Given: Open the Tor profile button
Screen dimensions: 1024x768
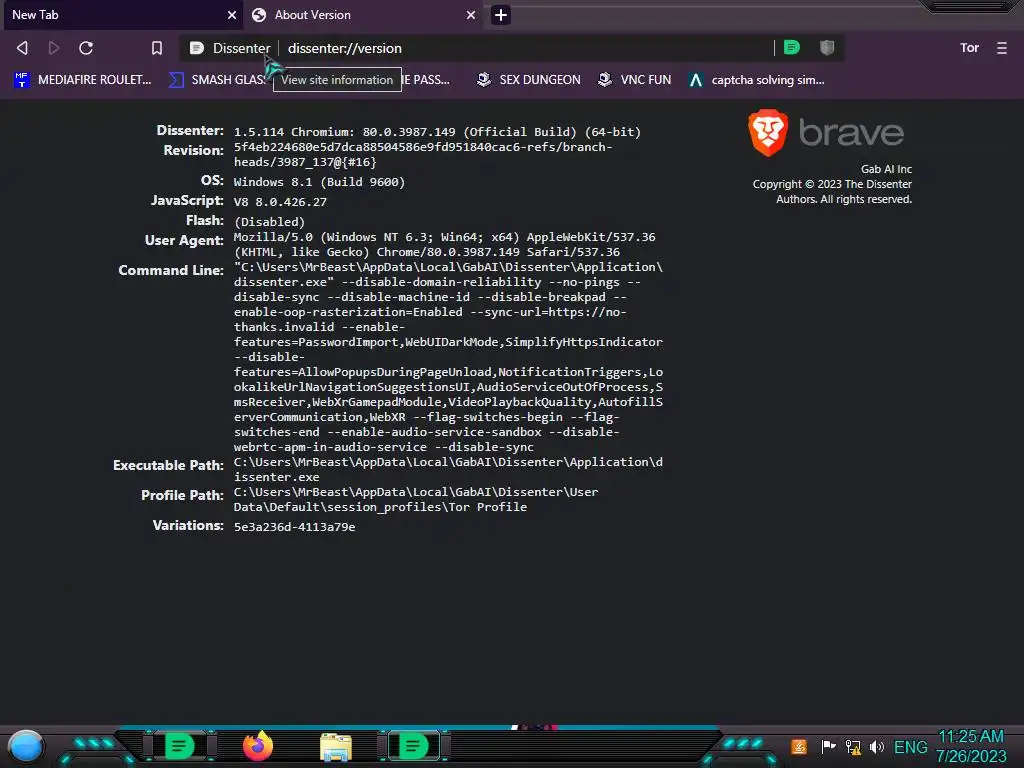Looking at the screenshot, I should pos(969,48).
